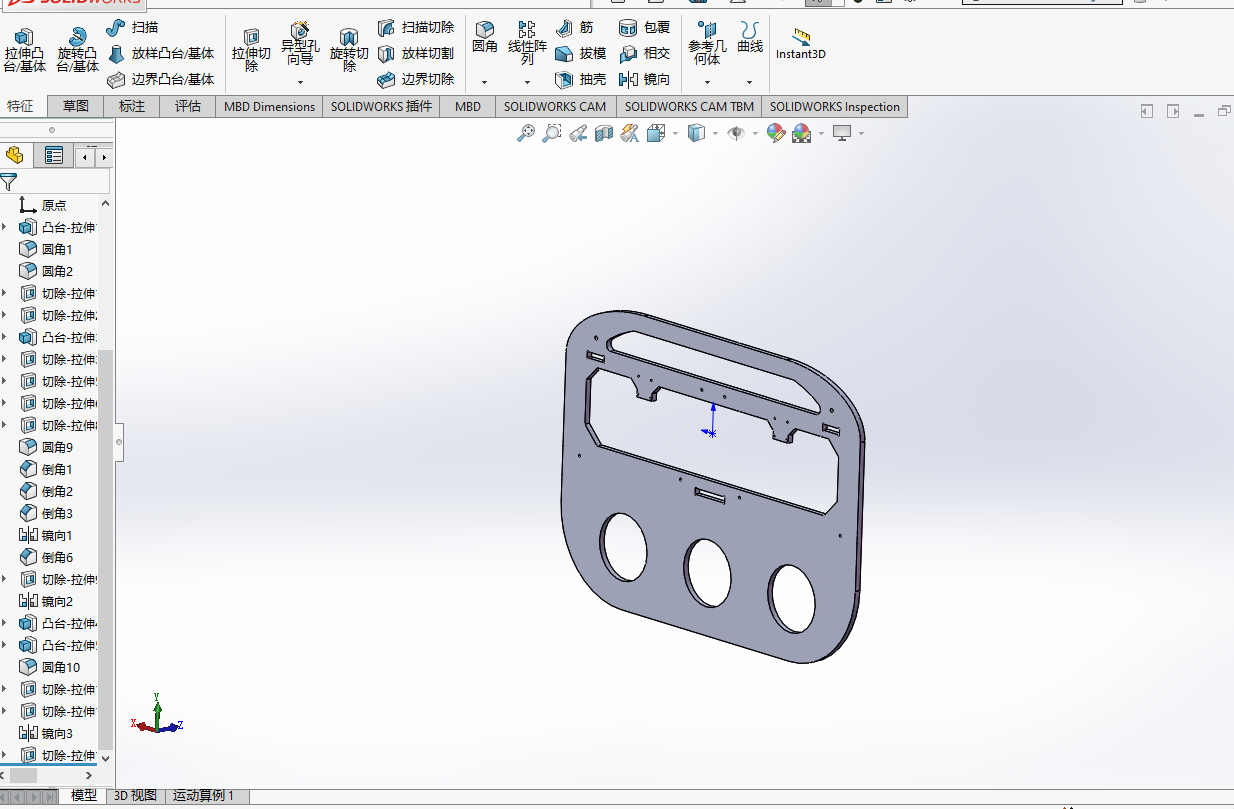The height and width of the screenshot is (809, 1234).
Task: Switch to the 标注 tab
Action: pos(132,106)
